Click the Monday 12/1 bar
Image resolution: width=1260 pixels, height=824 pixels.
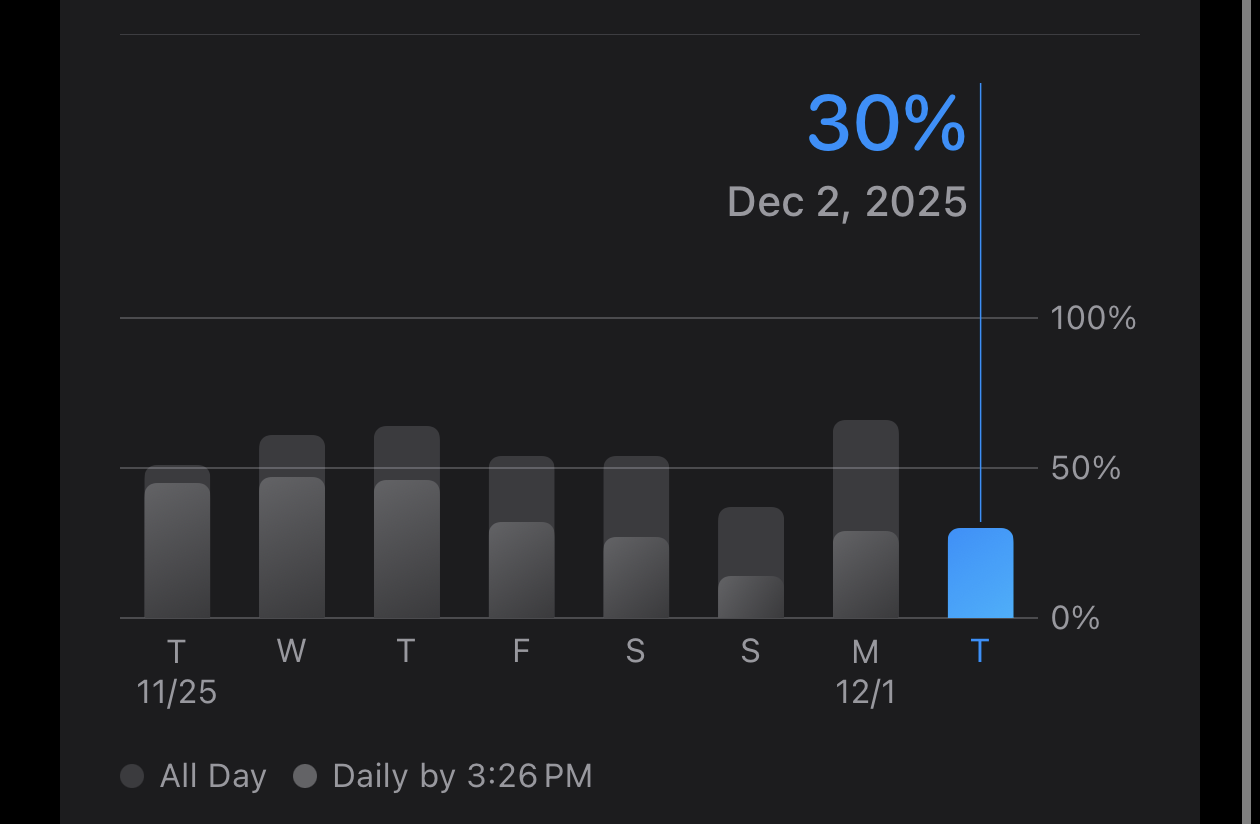[866, 519]
